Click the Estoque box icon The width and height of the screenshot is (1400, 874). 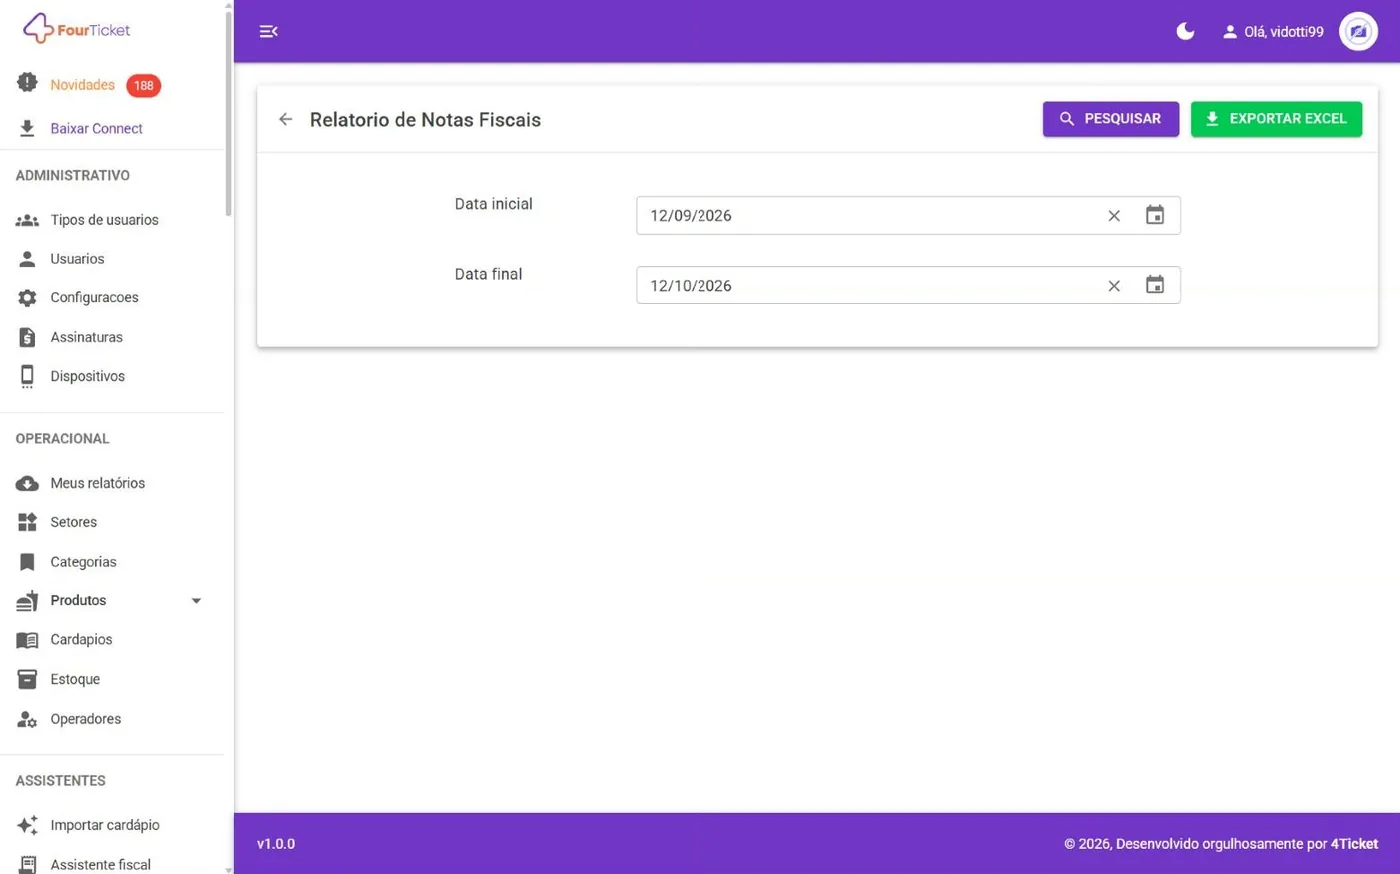(27, 679)
